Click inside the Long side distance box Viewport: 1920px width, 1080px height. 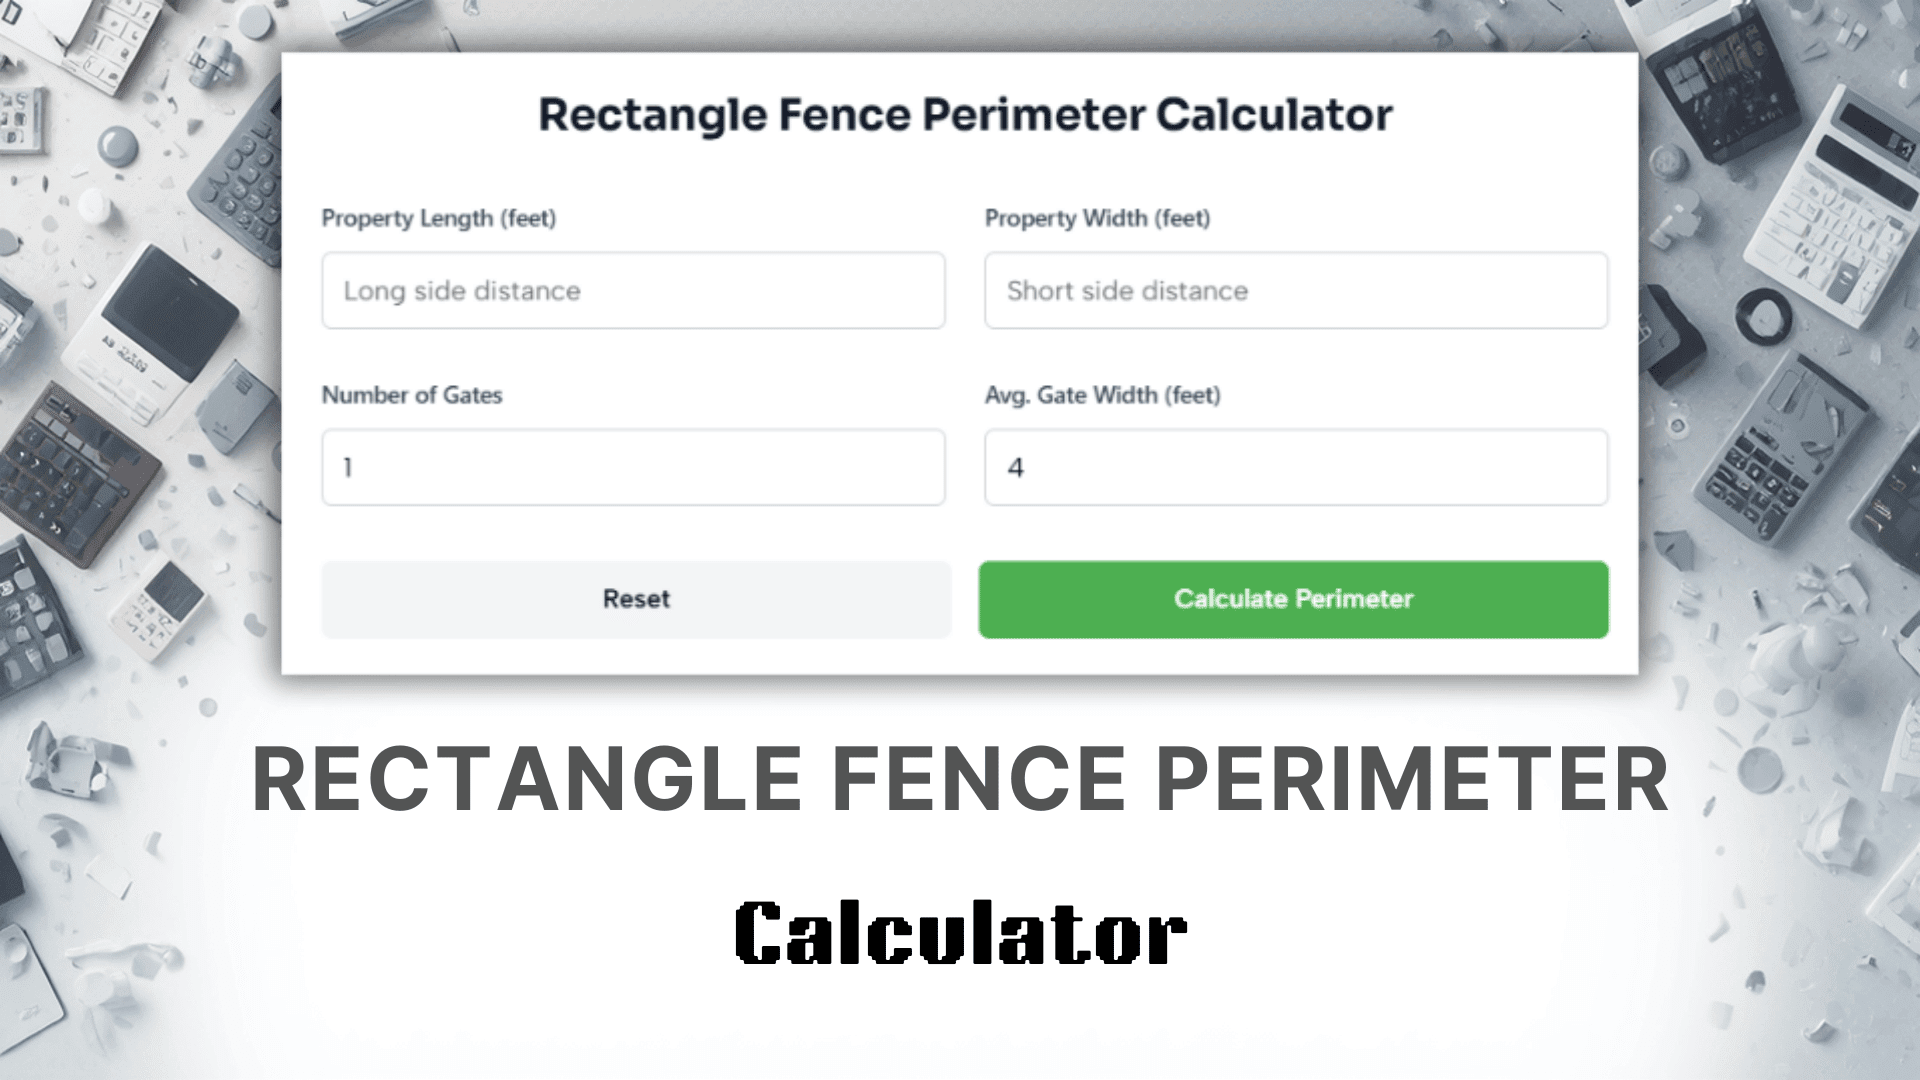point(633,291)
